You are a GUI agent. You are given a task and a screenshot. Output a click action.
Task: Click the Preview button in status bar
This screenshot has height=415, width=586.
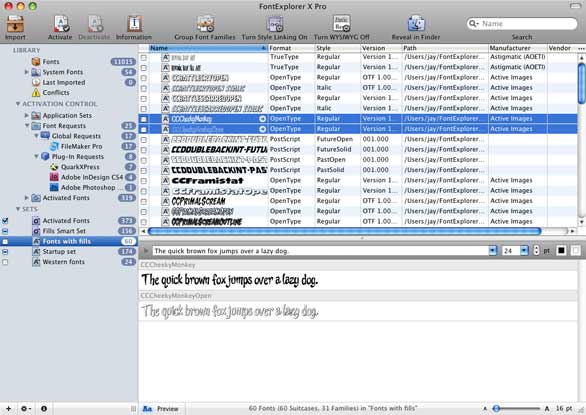[x=161, y=409]
